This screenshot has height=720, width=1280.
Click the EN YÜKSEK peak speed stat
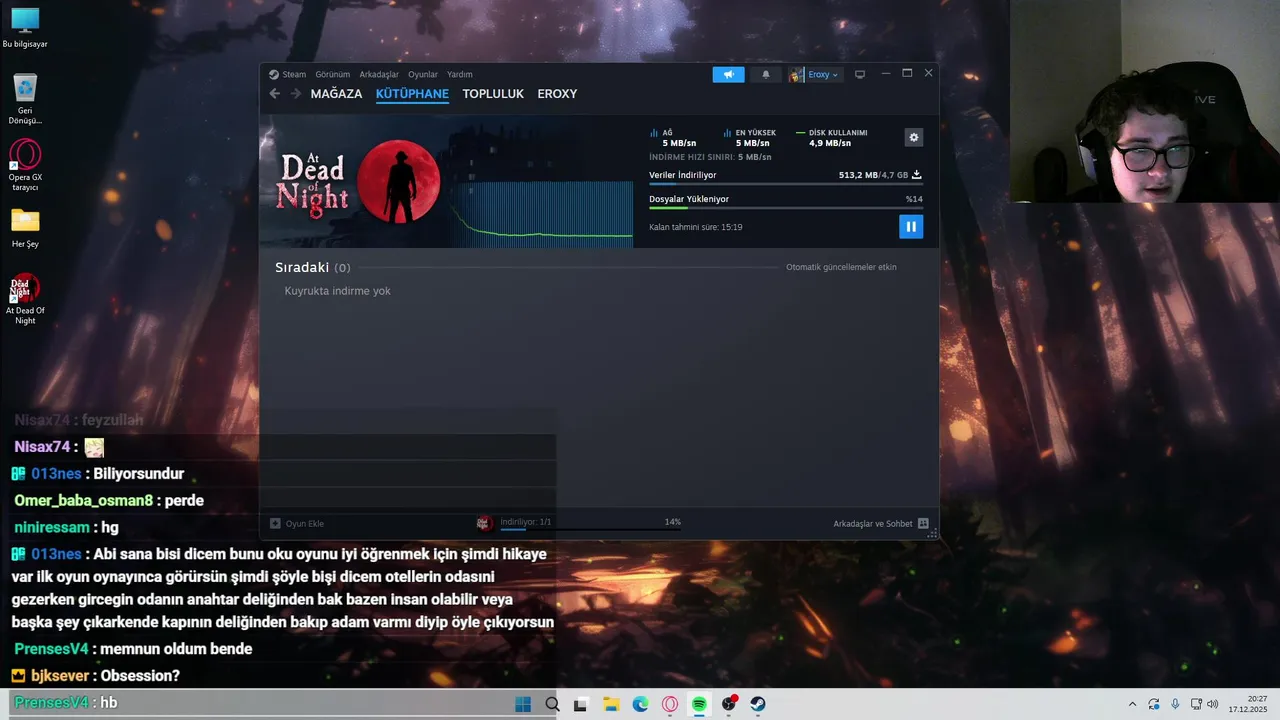tap(750, 138)
